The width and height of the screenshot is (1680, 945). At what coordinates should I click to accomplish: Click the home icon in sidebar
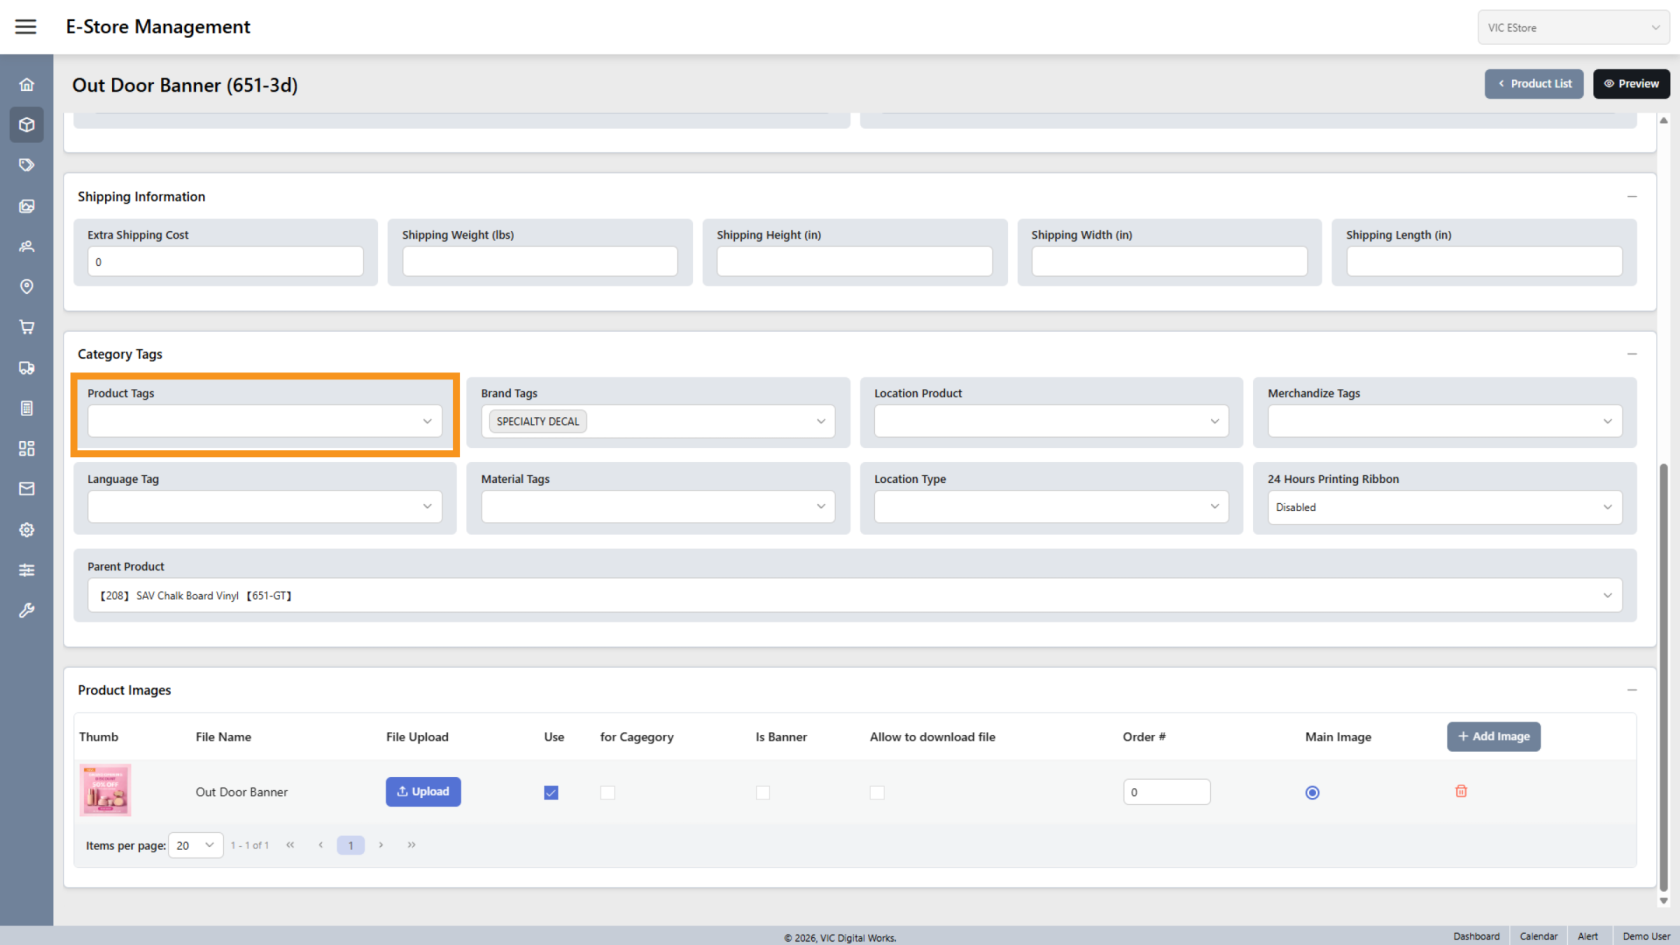[27, 85]
